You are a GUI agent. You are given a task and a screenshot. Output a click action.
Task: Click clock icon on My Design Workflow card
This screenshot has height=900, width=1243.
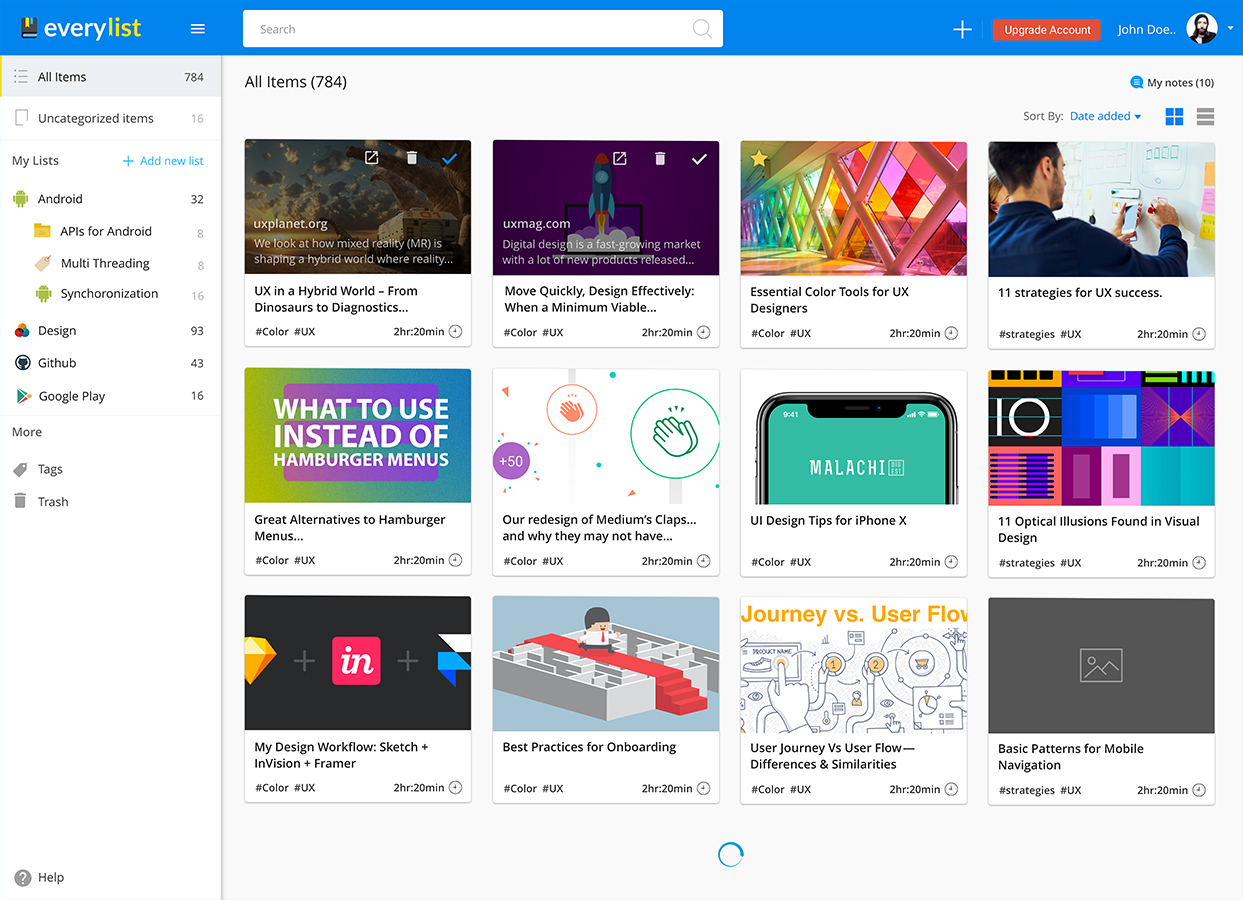coord(455,788)
